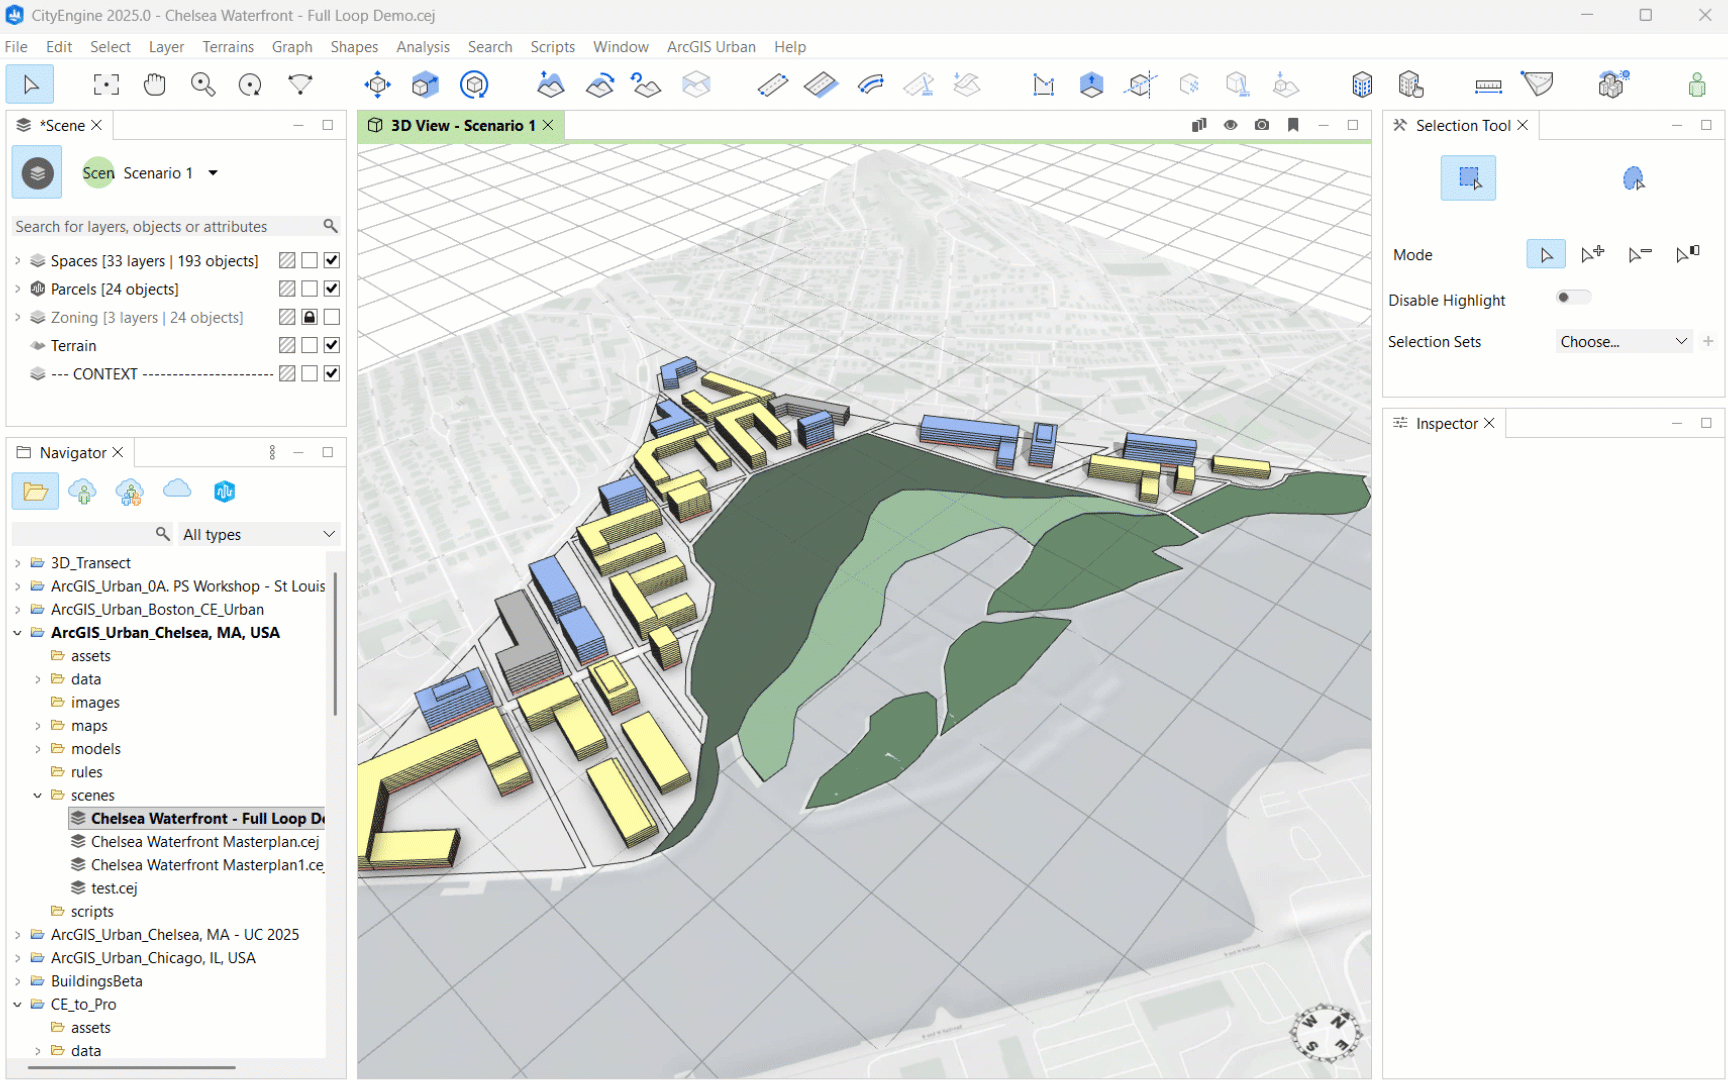Click the camera icon in 3D View
Screen dimensions: 1728x1080
(x=1262, y=125)
